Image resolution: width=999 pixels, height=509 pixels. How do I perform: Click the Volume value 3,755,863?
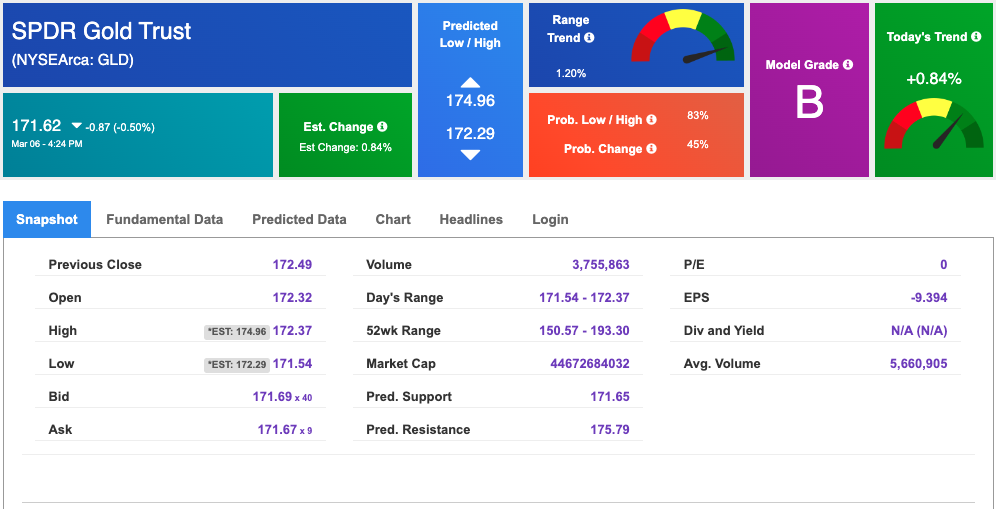coord(601,264)
